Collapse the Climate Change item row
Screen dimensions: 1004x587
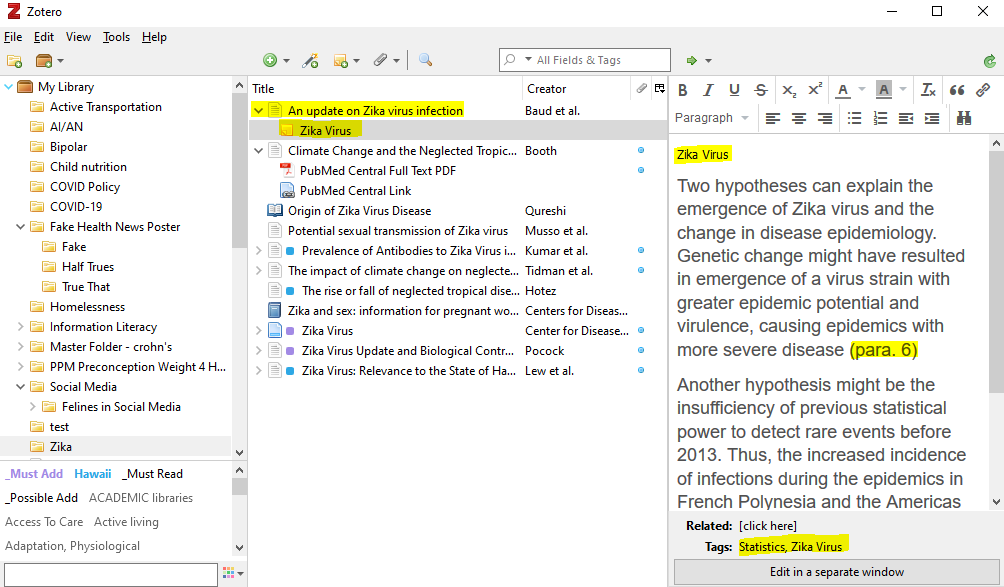258,151
